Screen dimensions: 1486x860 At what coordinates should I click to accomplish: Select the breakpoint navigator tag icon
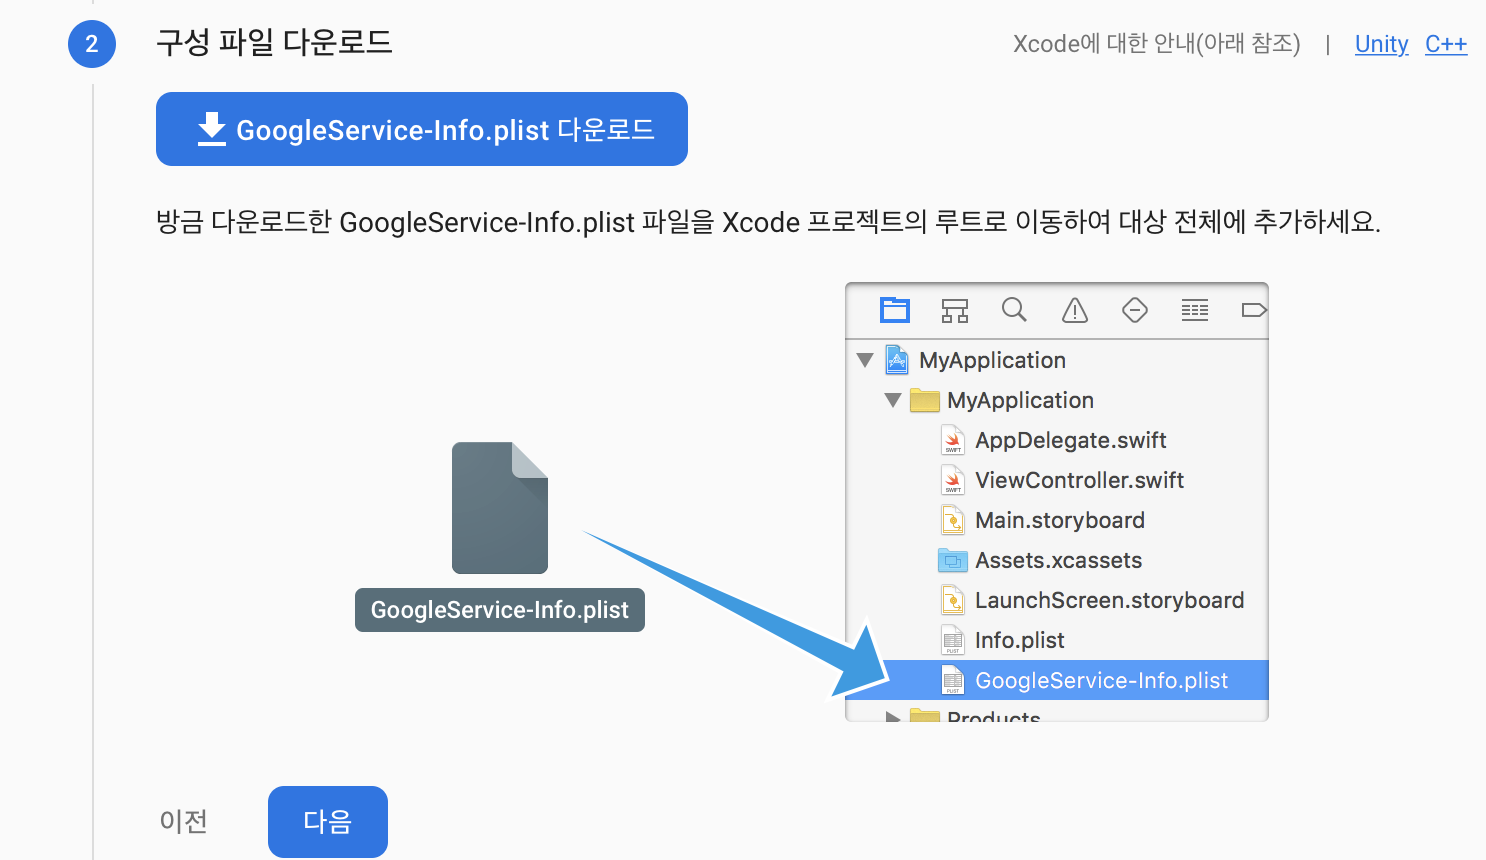(1254, 310)
